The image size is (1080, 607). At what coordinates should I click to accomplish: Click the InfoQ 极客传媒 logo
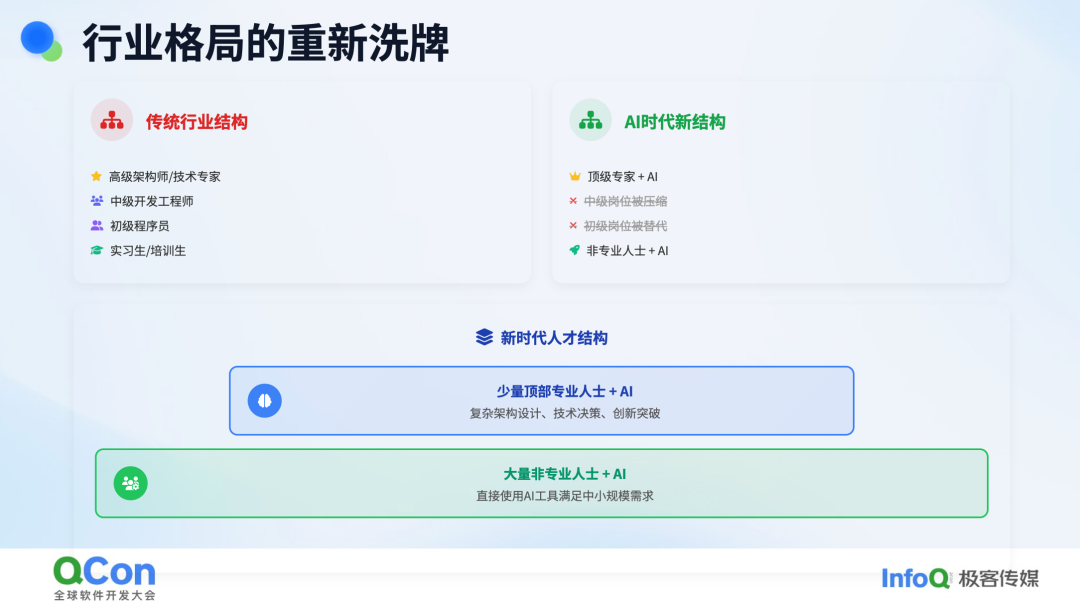click(960, 578)
